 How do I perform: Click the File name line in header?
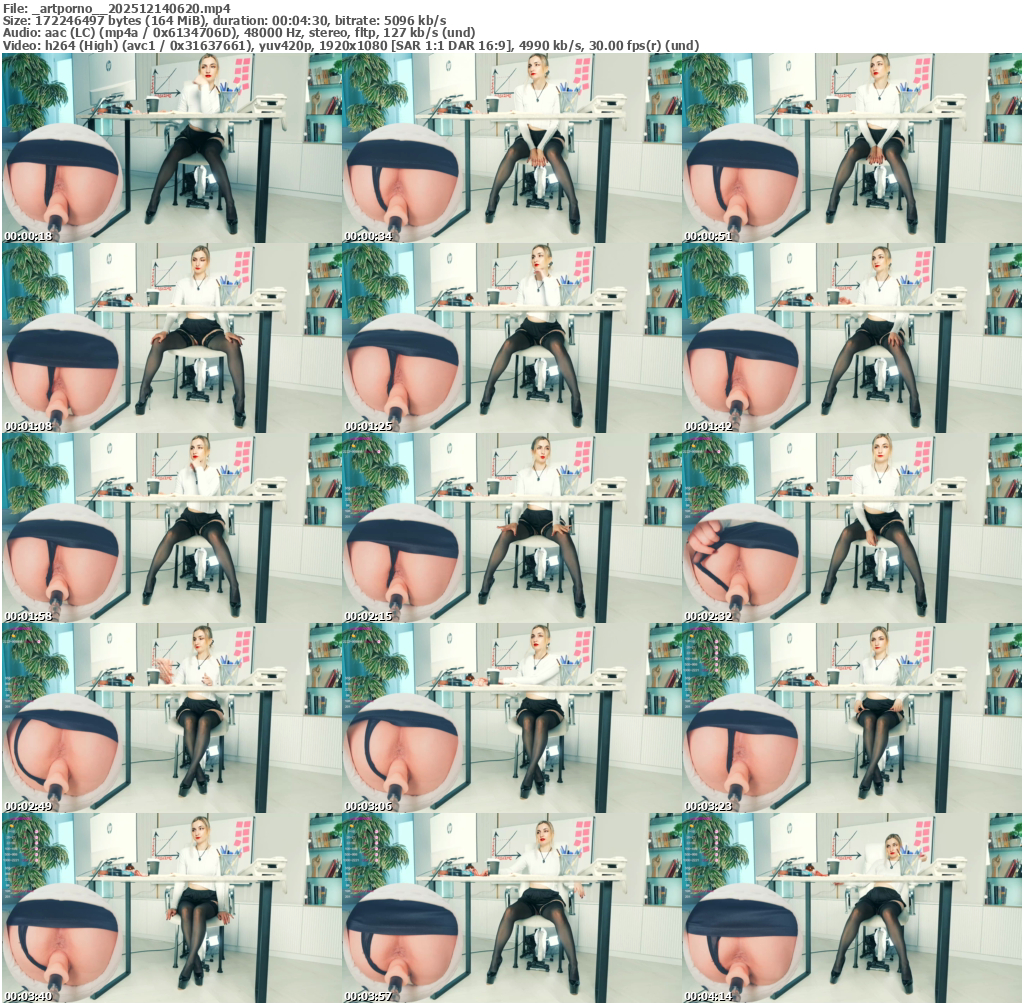pos(117,8)
